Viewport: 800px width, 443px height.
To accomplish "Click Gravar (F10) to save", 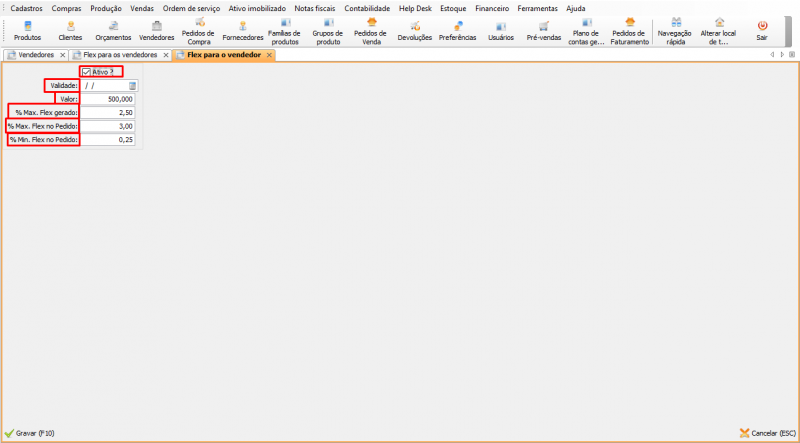I will click(x=30, y=433).
